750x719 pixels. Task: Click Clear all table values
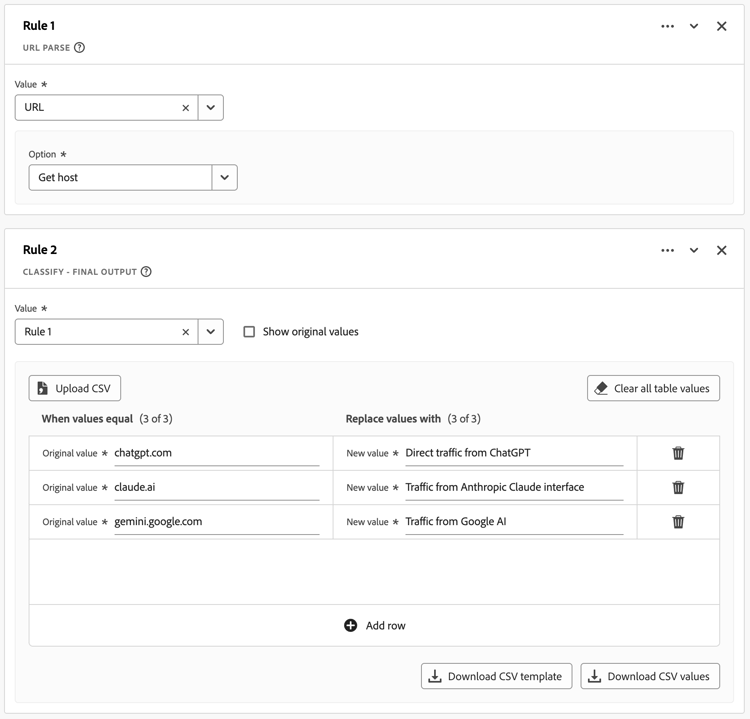[653, 388]
